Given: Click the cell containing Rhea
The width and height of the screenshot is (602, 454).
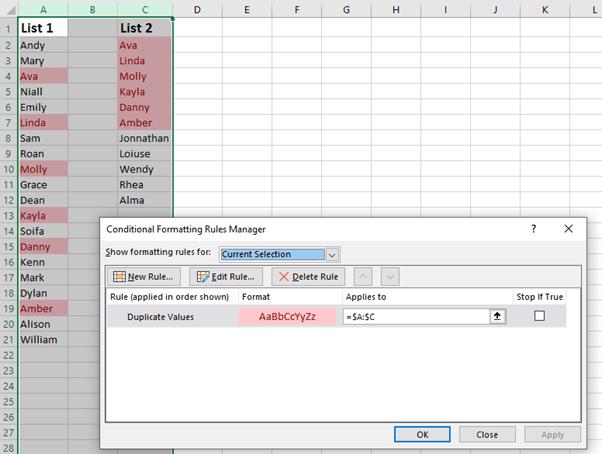Looking at the screenshot, I should click(x=145, y=185).
